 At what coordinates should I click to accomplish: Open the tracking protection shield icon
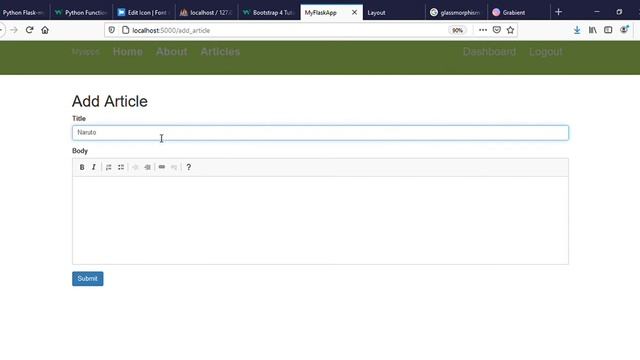(111, 30)
